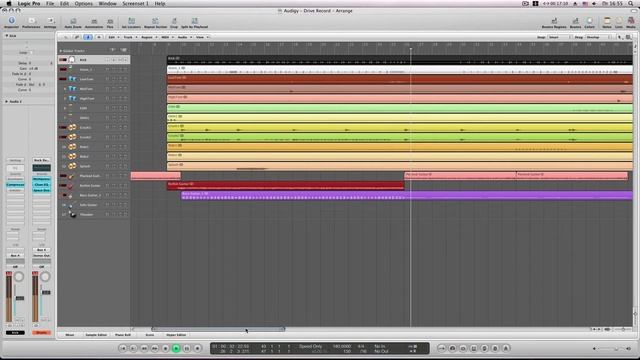
Task: Toggle the Catch playhead button in Arrange
Action: (88, 37)
